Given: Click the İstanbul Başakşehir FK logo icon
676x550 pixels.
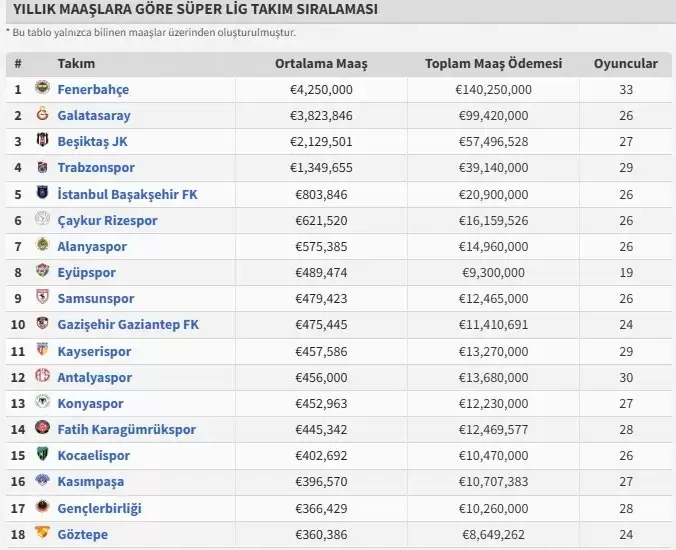Looking at the screenshot, I should [x=43, y=193].
